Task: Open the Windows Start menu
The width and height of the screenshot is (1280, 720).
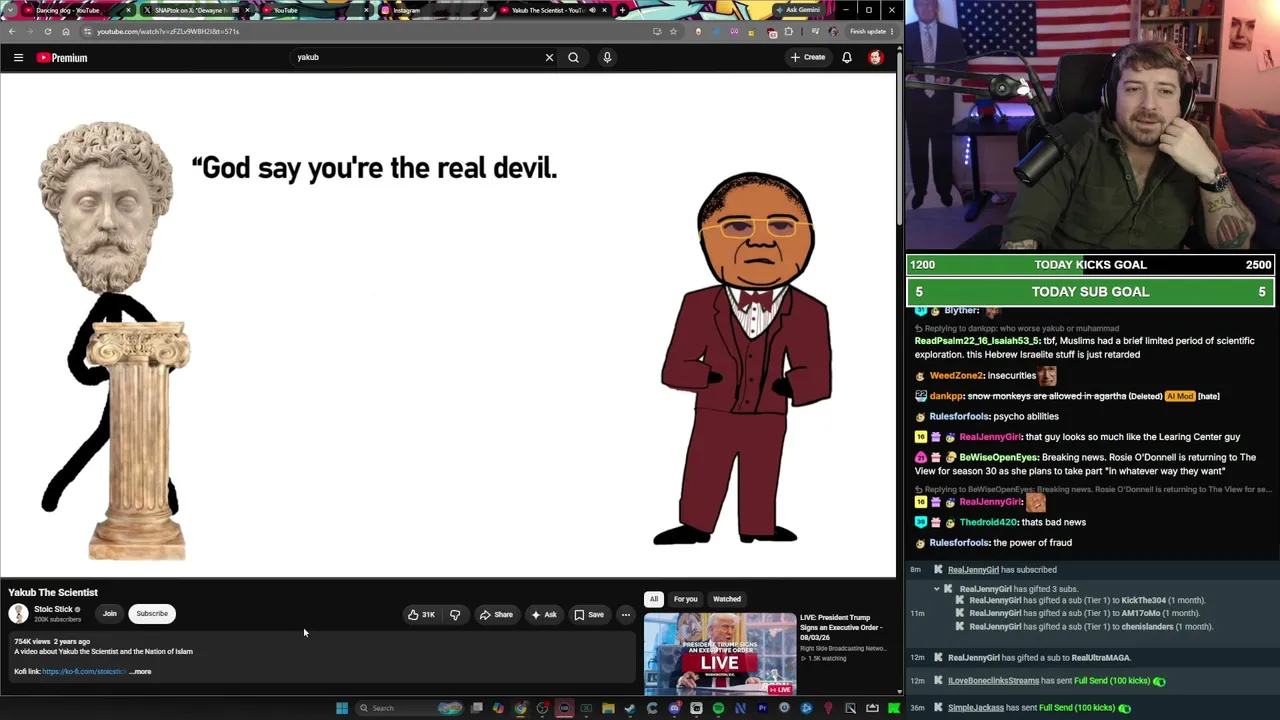Action: [342, 708]
